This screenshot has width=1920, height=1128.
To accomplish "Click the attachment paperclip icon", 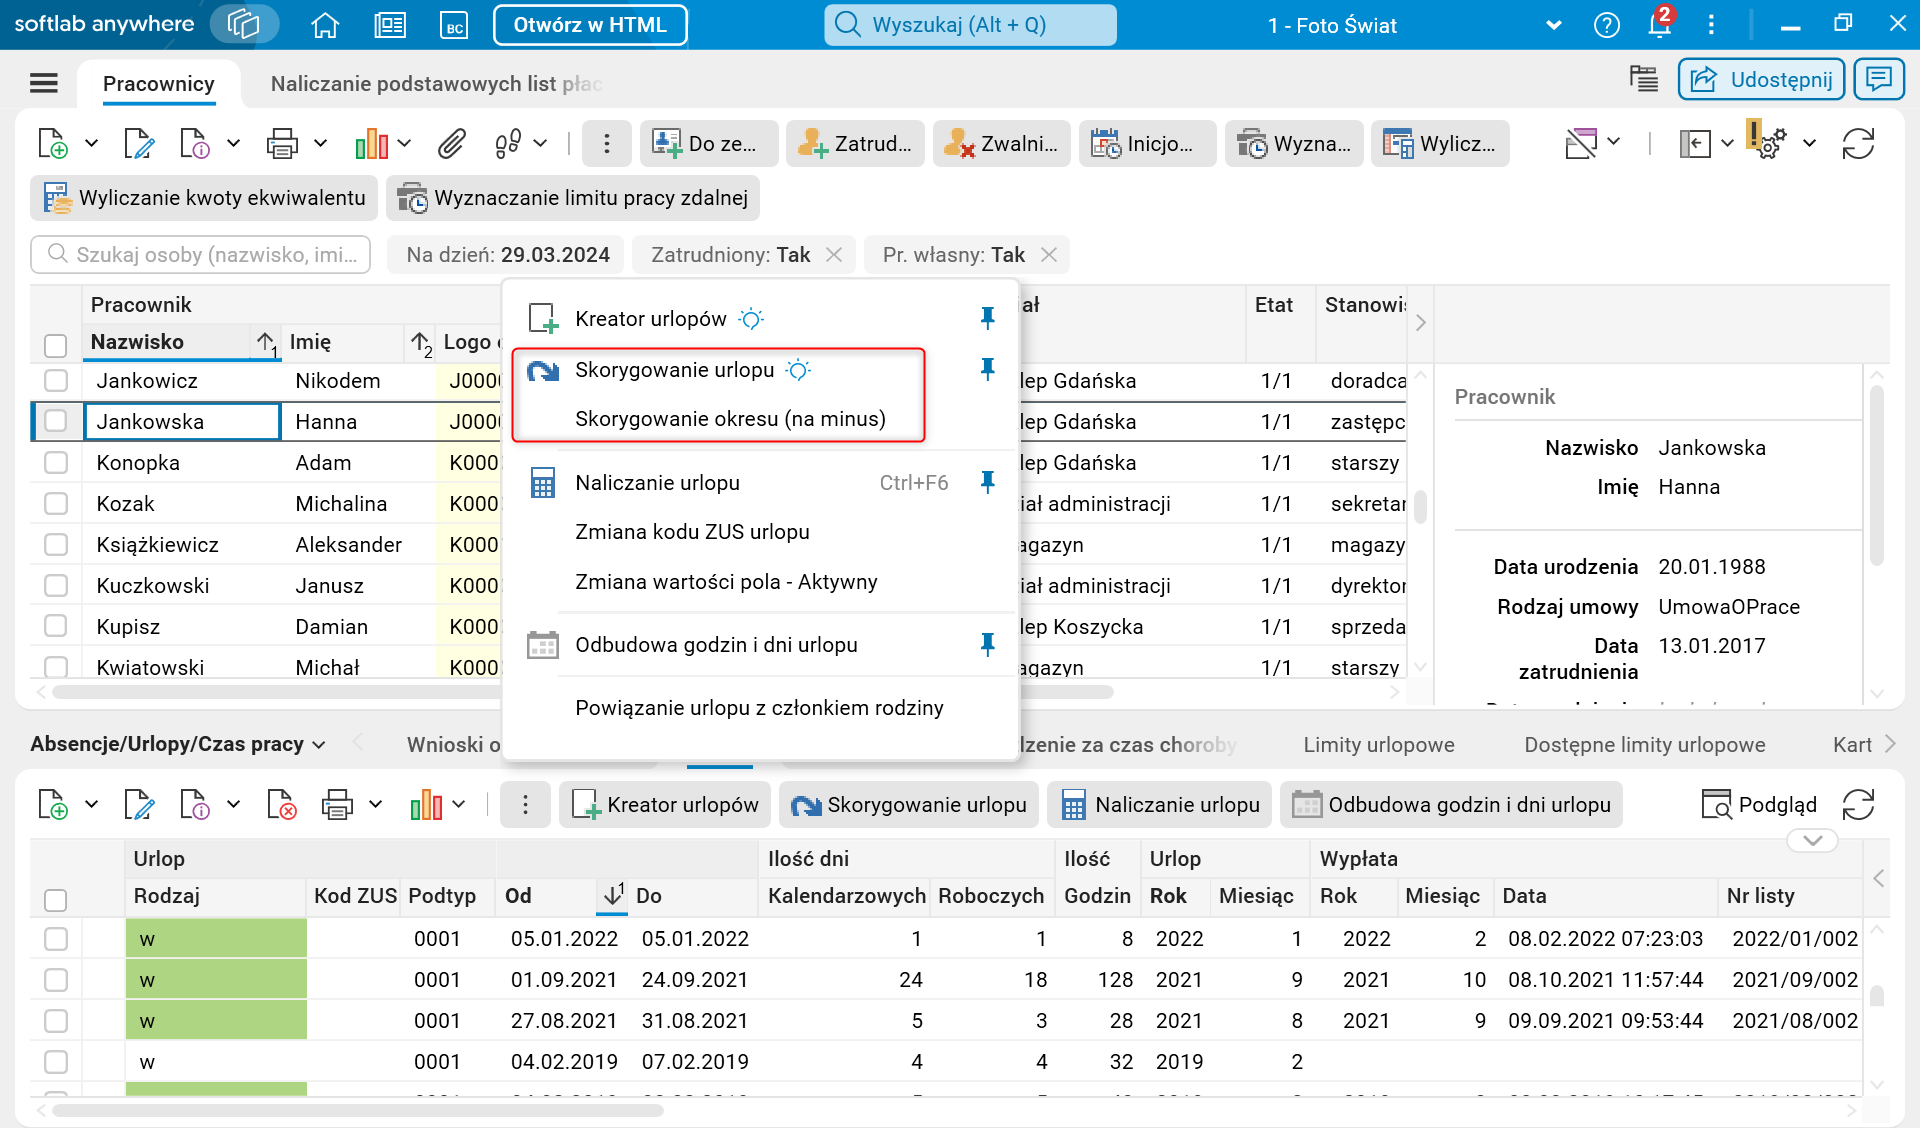I will tap(452, 144).
